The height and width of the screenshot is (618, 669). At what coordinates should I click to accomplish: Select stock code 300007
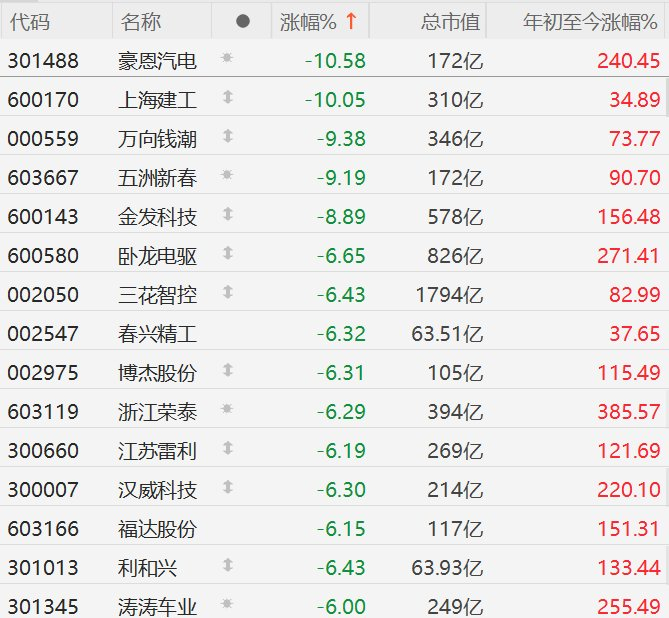click(x=43, y=490)
